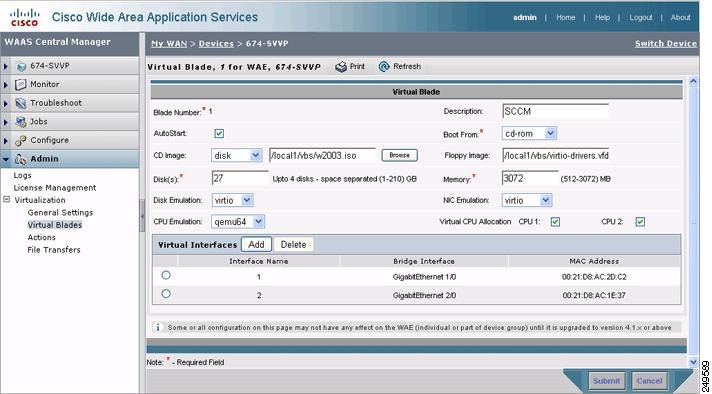Click the CD Image path field

point(322,155)
